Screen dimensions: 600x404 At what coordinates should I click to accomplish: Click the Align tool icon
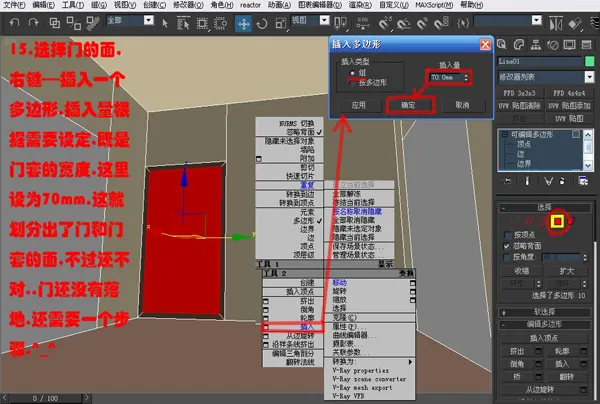coord(575,24)
